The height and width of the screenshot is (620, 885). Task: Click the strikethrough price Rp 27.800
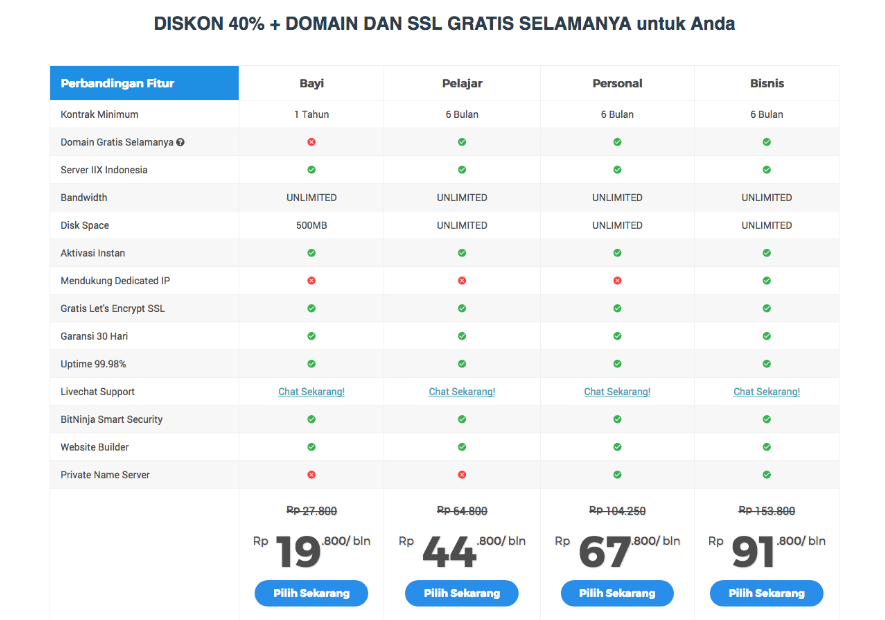coord(312,510)
